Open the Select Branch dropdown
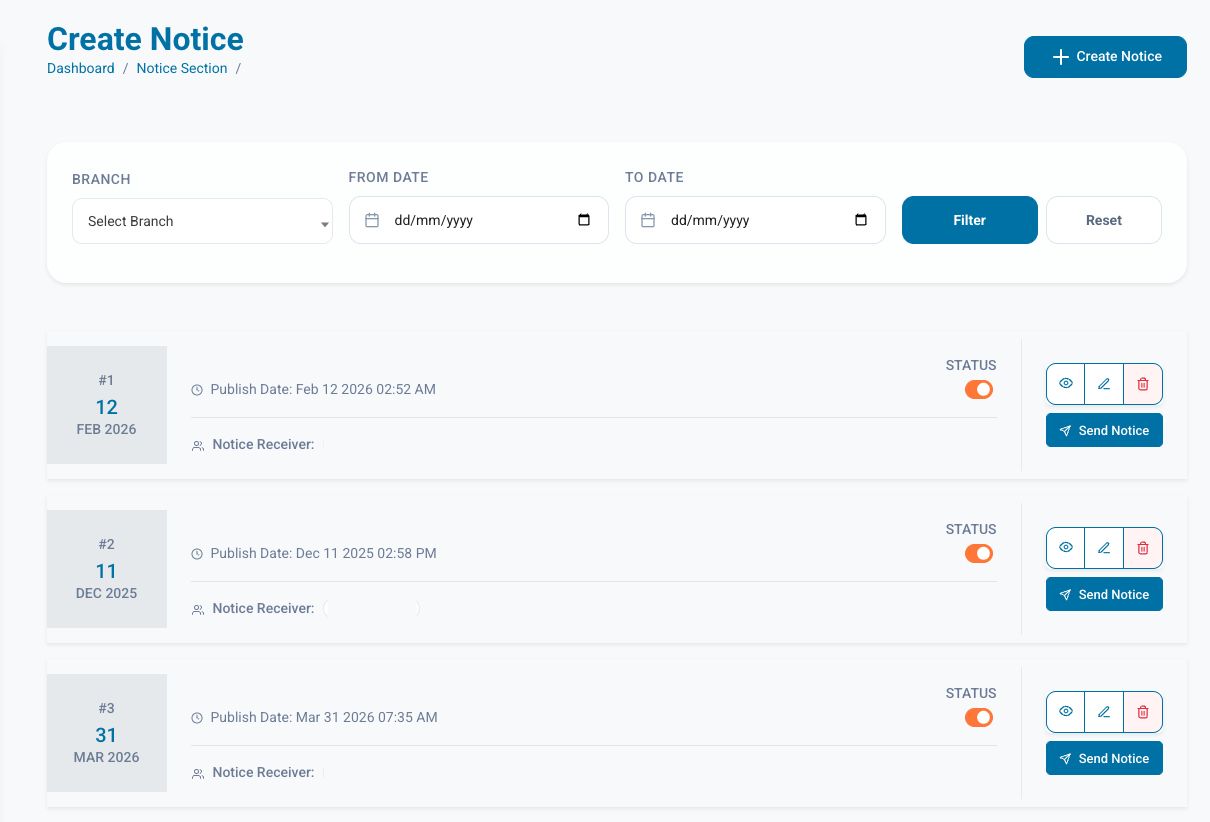This screenshot has height=822, width=1210. tap(202, 221)
